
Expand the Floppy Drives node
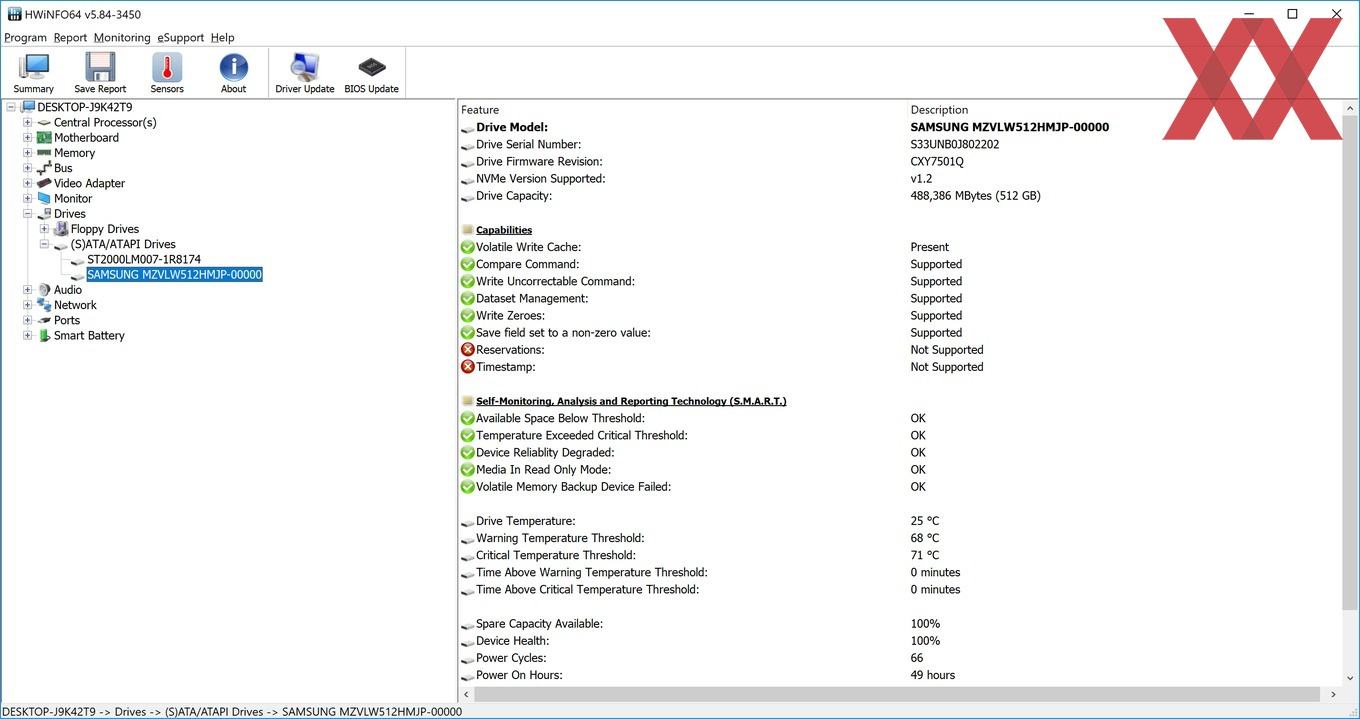click(44, 229)
